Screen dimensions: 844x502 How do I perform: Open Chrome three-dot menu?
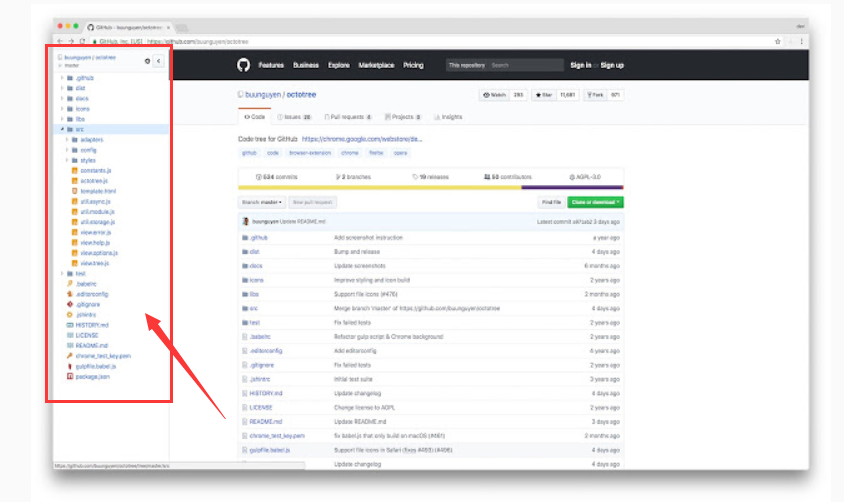pyautogui.click(x=801, y=41)
